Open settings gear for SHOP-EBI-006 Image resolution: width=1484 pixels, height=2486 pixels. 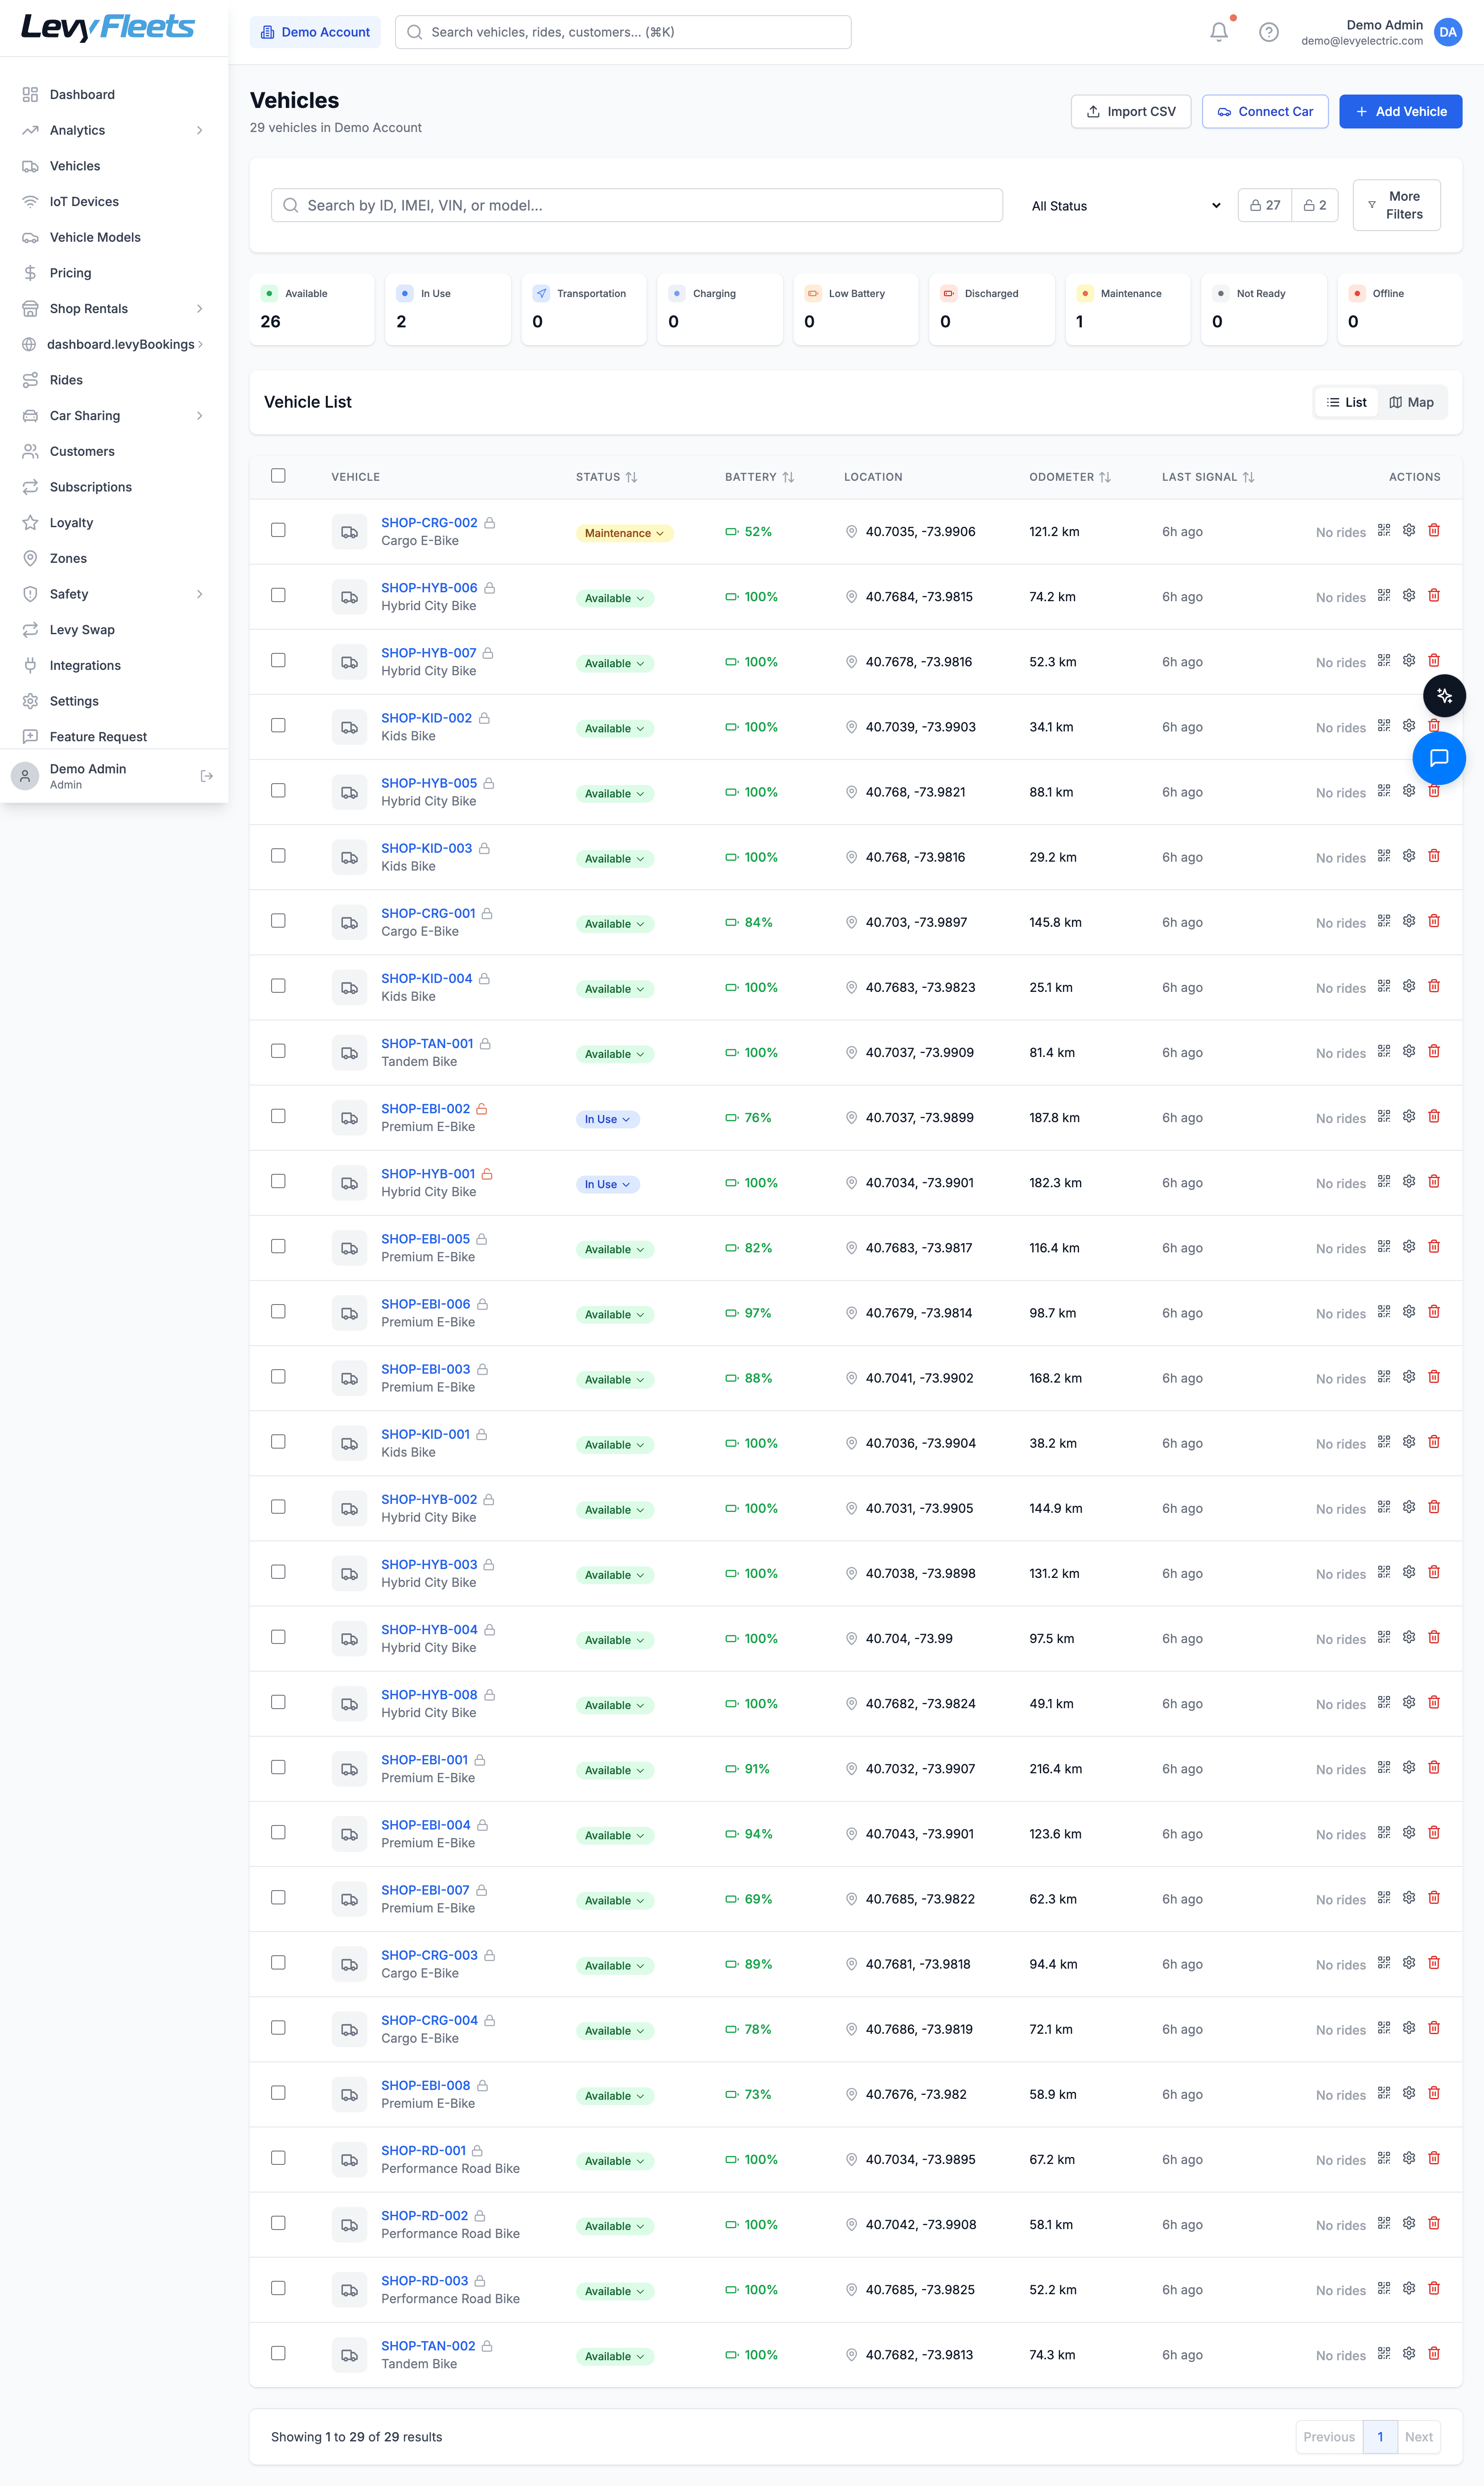(1409, 1311)
